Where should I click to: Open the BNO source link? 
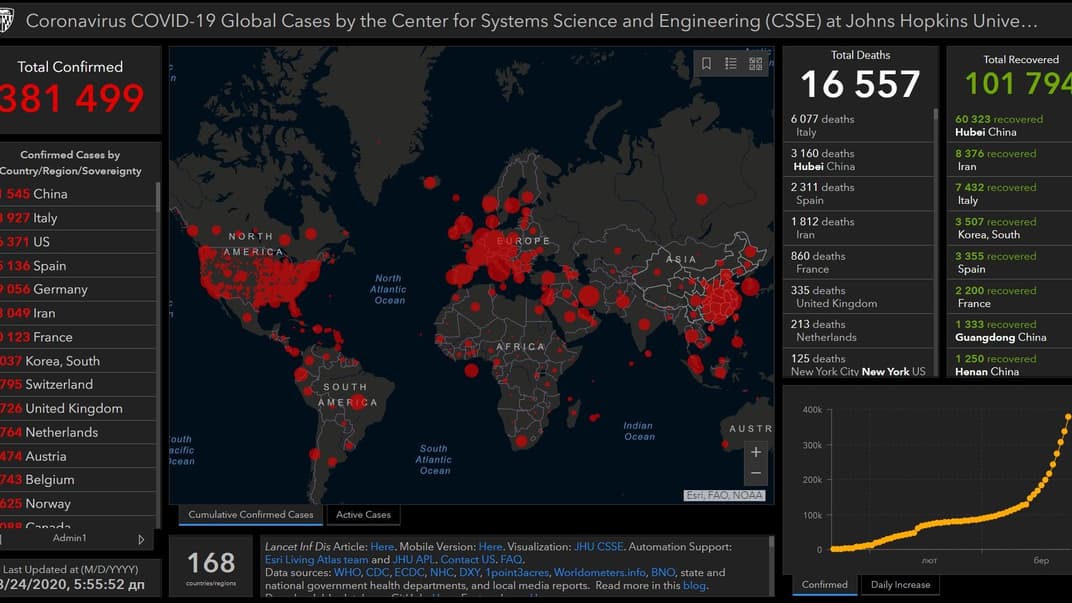pos(662,572)
